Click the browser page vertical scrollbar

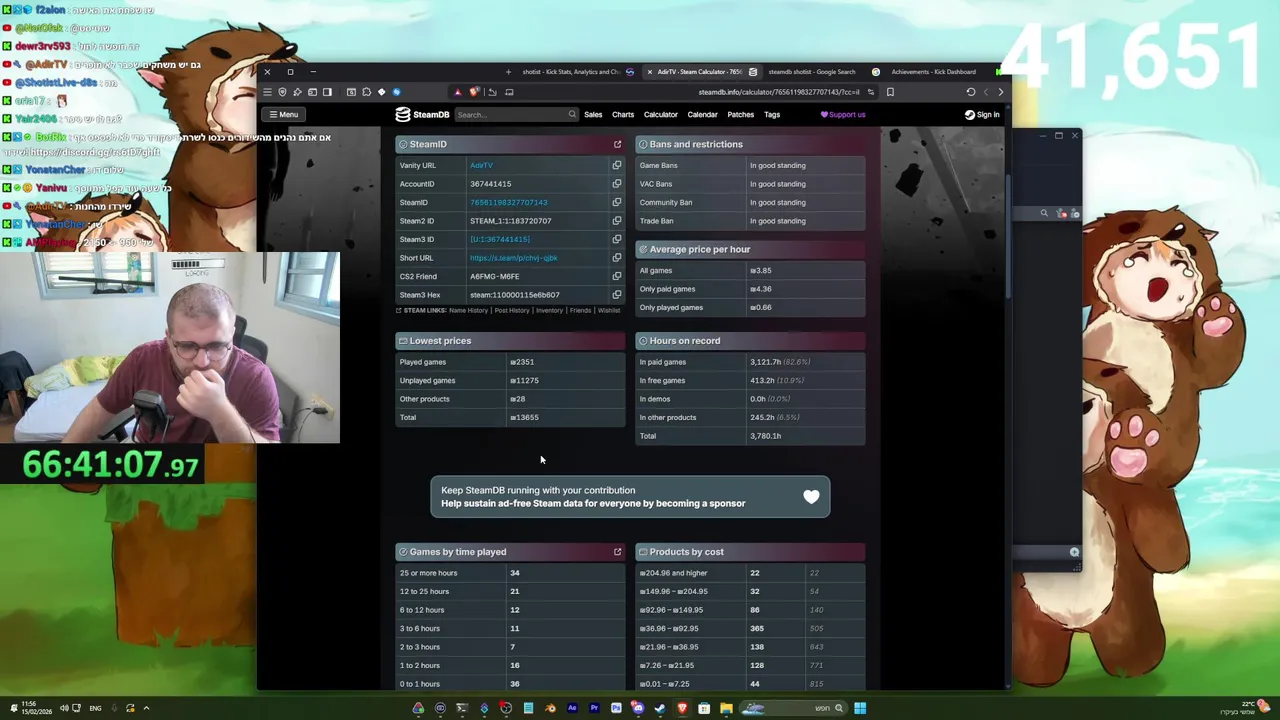click(x=1007, y=235)
